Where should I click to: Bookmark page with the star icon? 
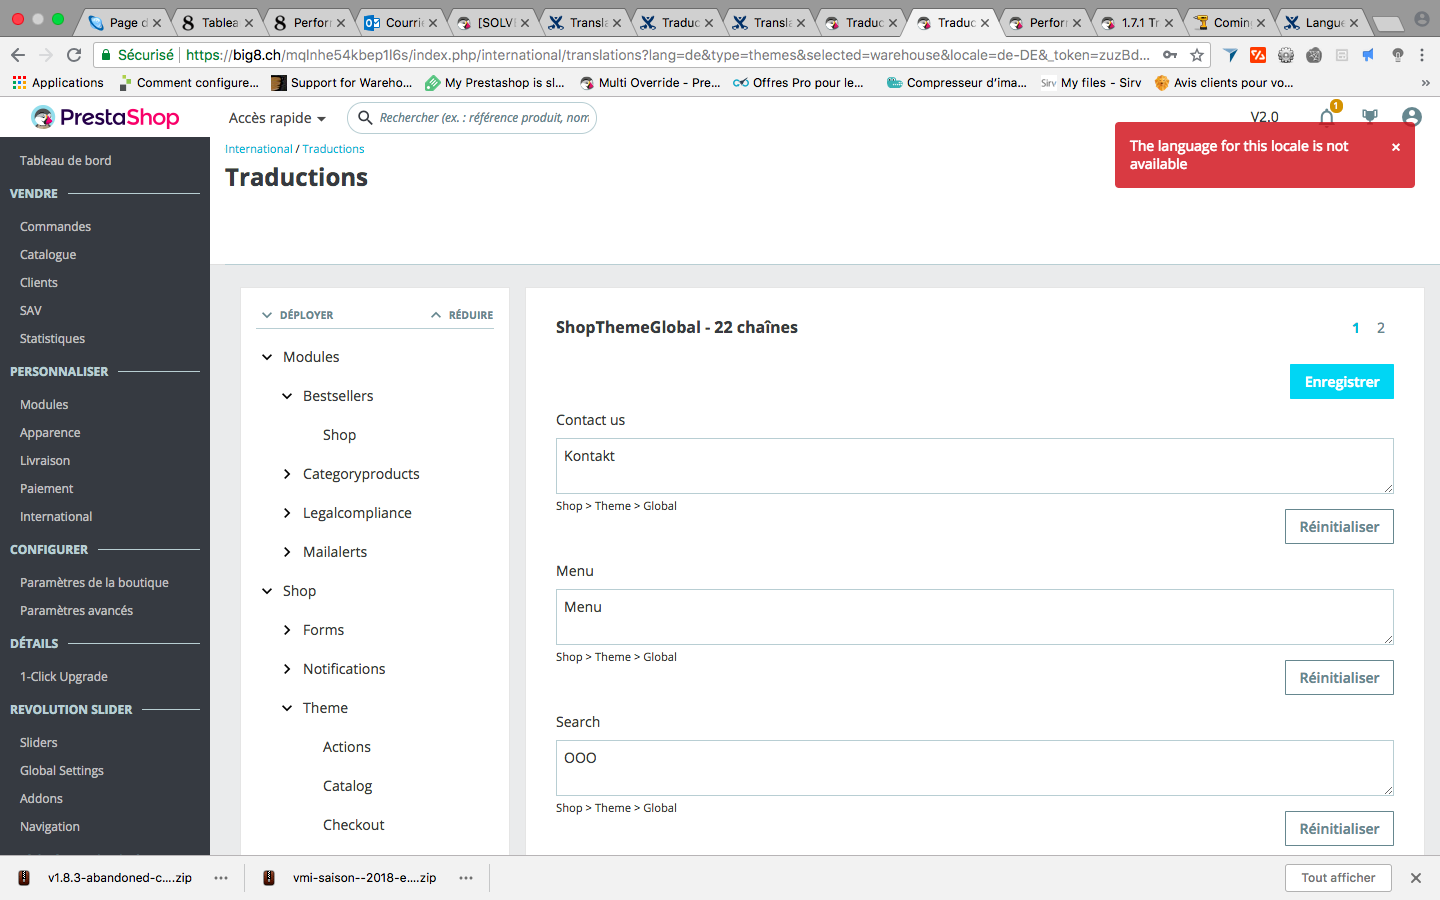[x=1197, y=55]
